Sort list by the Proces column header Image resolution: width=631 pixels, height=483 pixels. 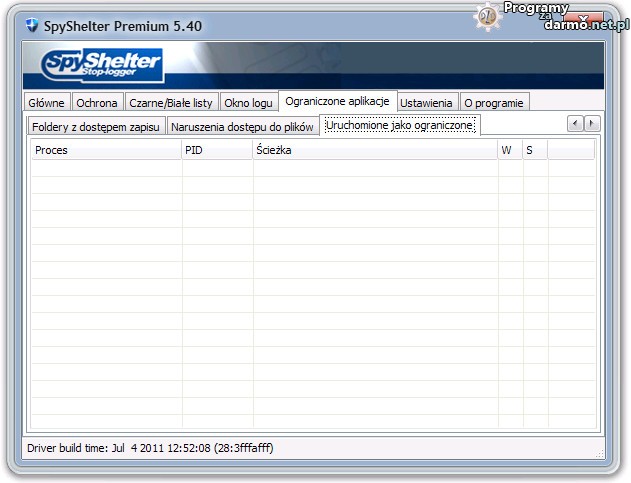(105, 150)
